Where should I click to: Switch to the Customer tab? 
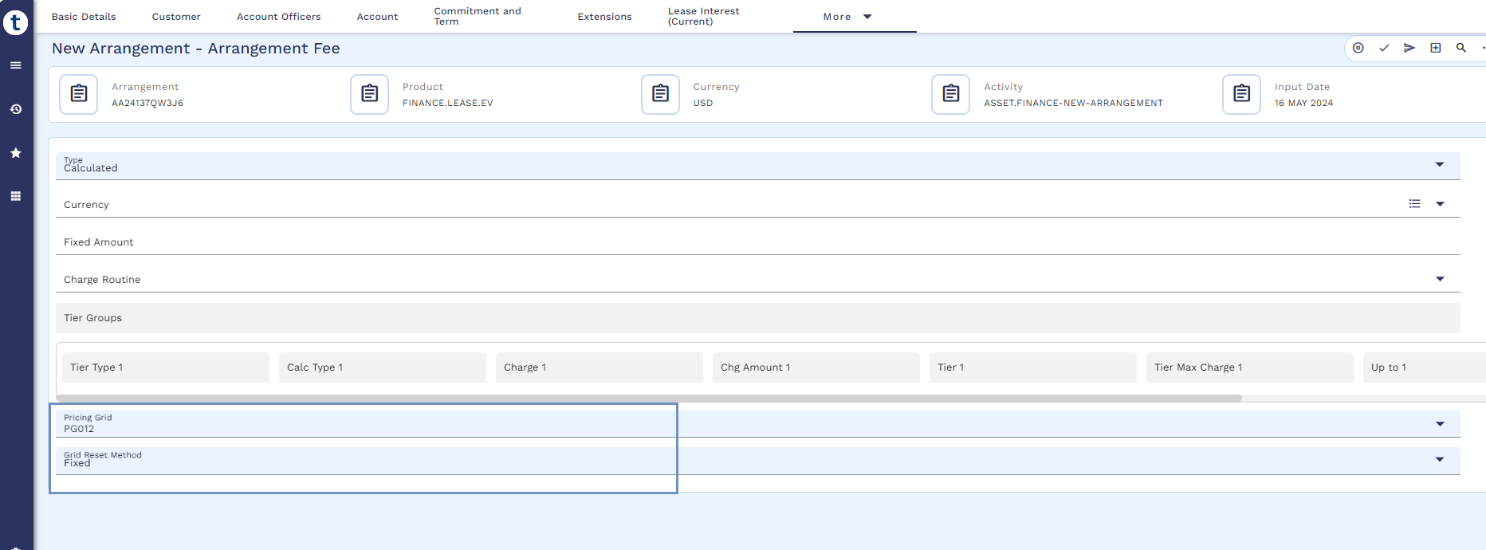pyautogui.click(x=176, y=17)
